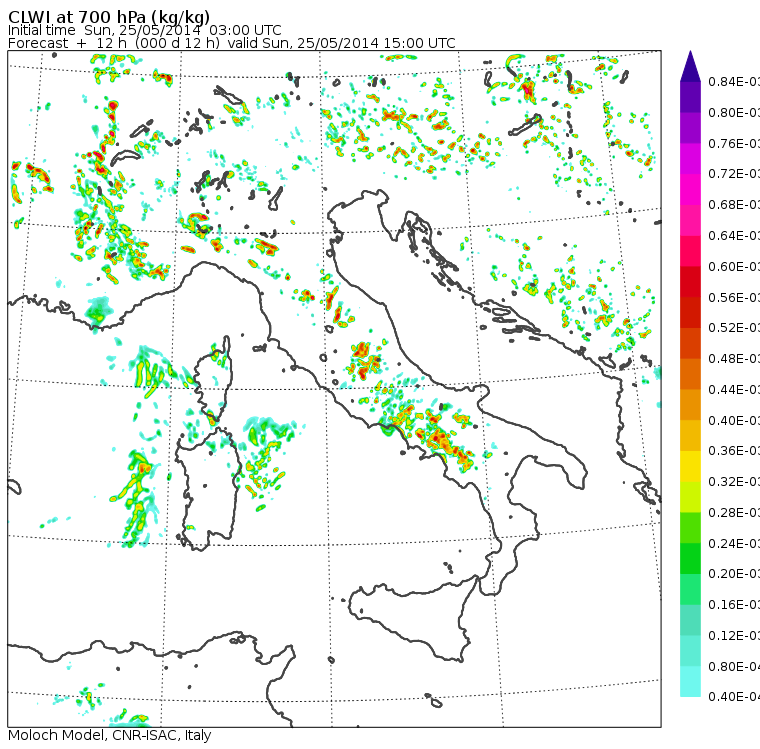Click the 0.32E colorbar label
The width and height of the screenshot is (760, 749).
pyautogui.click(x=734, y=482)
